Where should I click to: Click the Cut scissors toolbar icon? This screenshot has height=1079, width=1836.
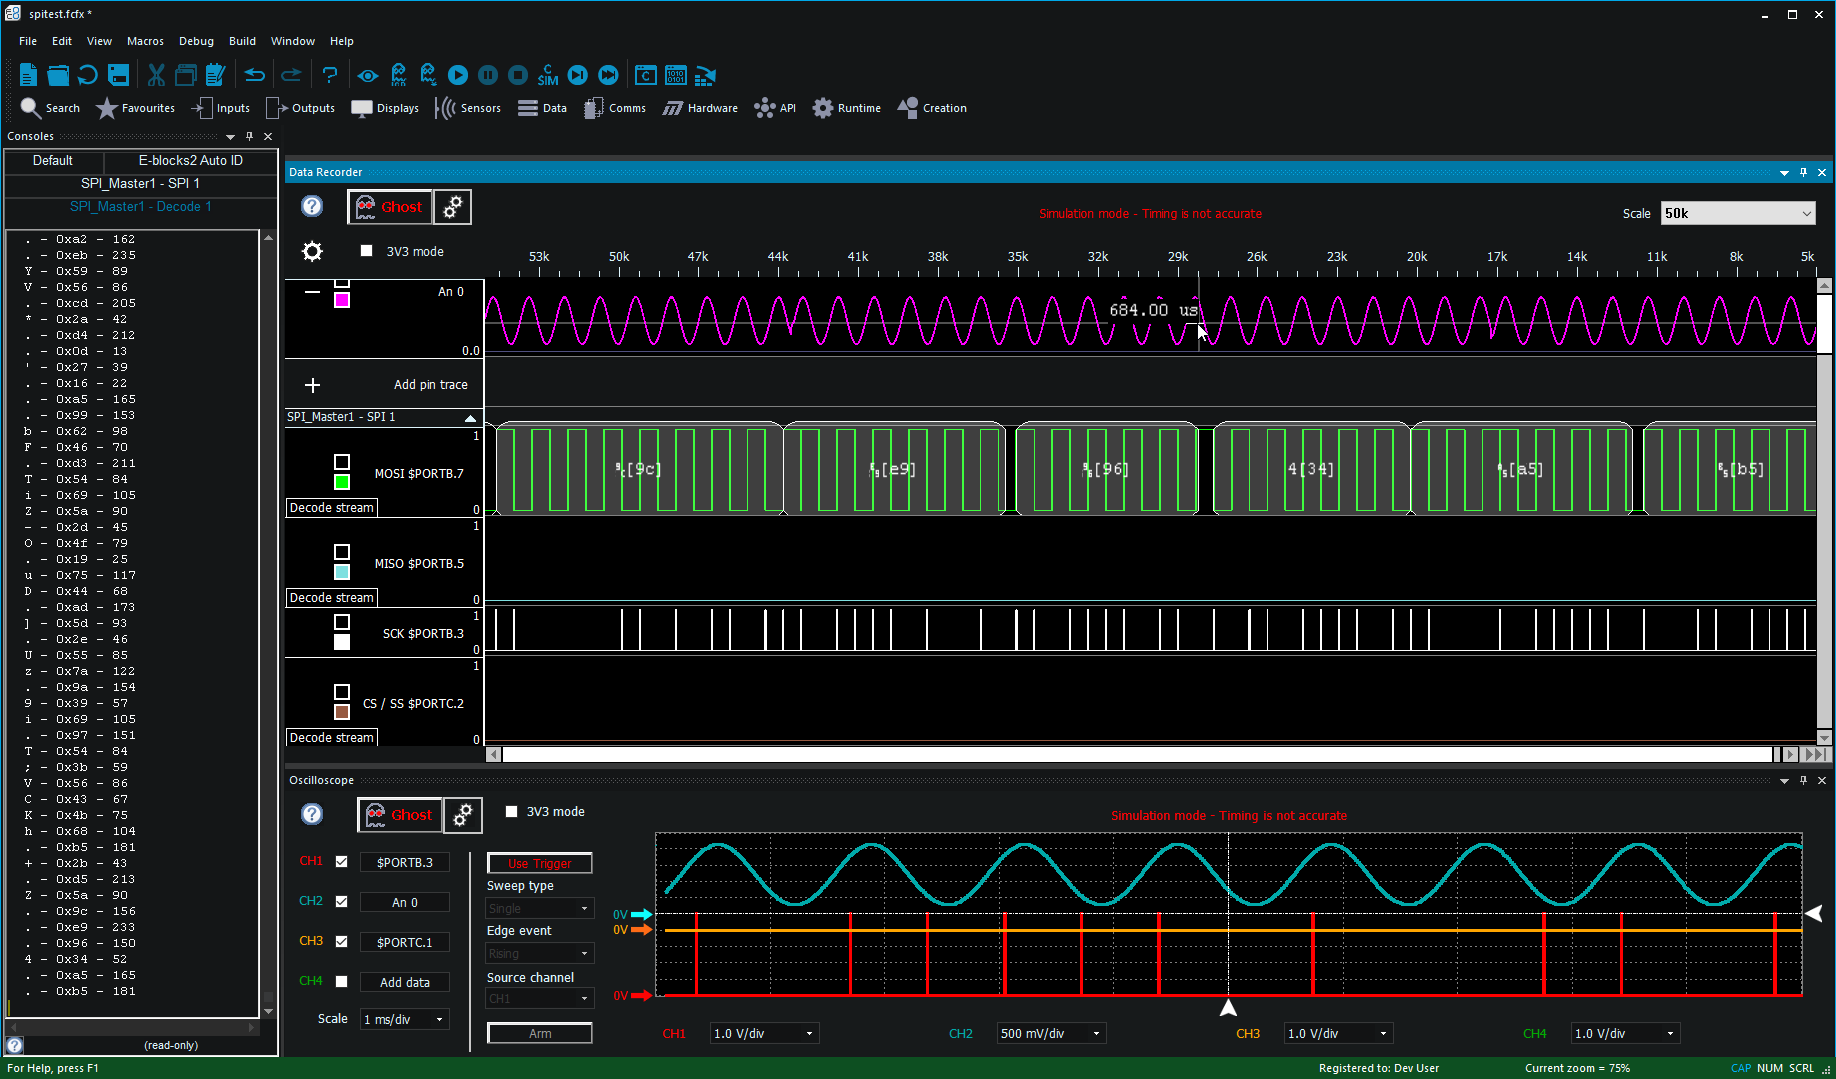pos(156,75)
